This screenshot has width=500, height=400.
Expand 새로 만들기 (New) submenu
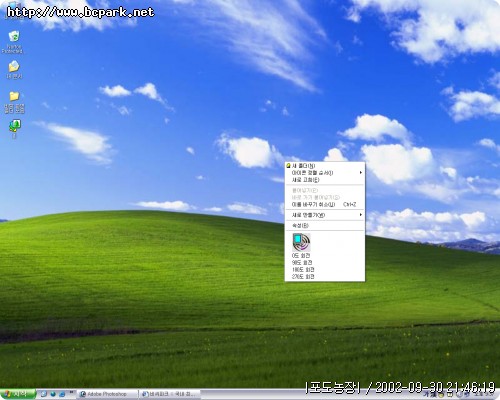coord(325,215)
